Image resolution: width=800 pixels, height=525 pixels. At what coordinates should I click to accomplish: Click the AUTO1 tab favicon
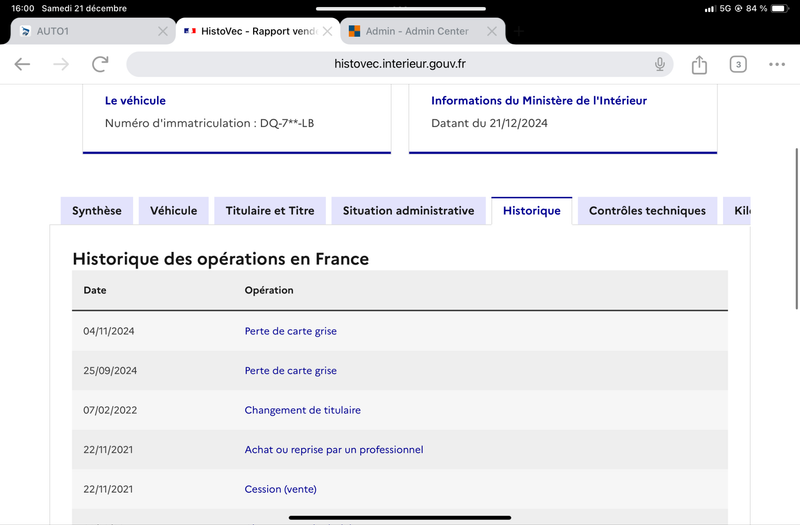point(25,31)
